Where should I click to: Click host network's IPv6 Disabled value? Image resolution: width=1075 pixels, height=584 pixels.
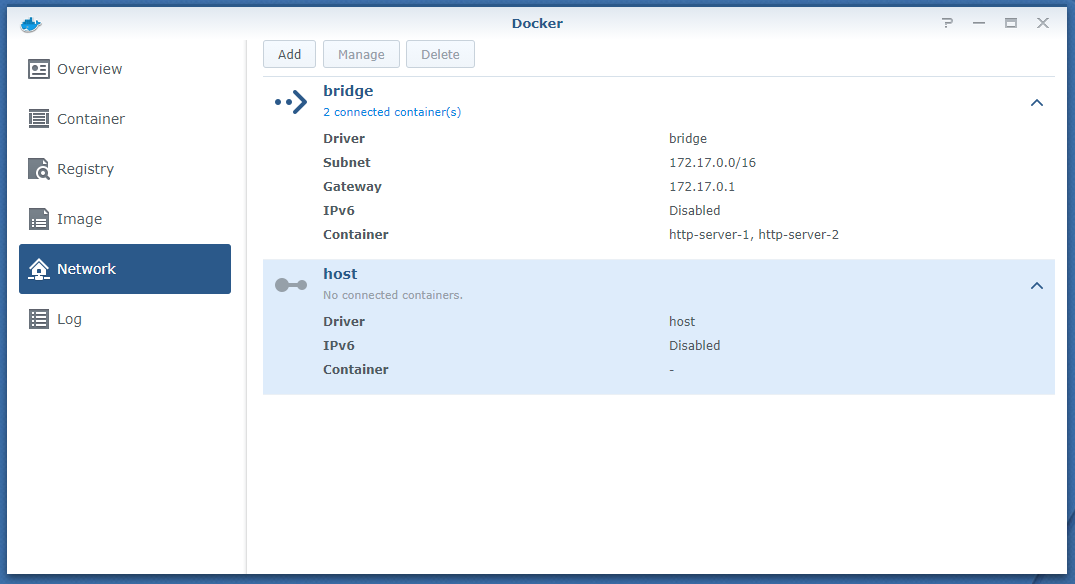pos(694,345)
